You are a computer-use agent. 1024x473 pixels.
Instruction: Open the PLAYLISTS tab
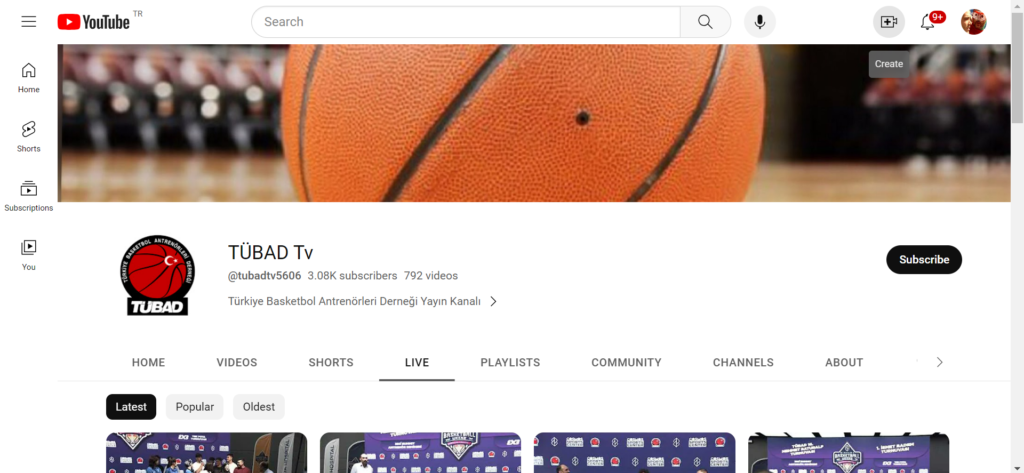click(x=510, y=363)
